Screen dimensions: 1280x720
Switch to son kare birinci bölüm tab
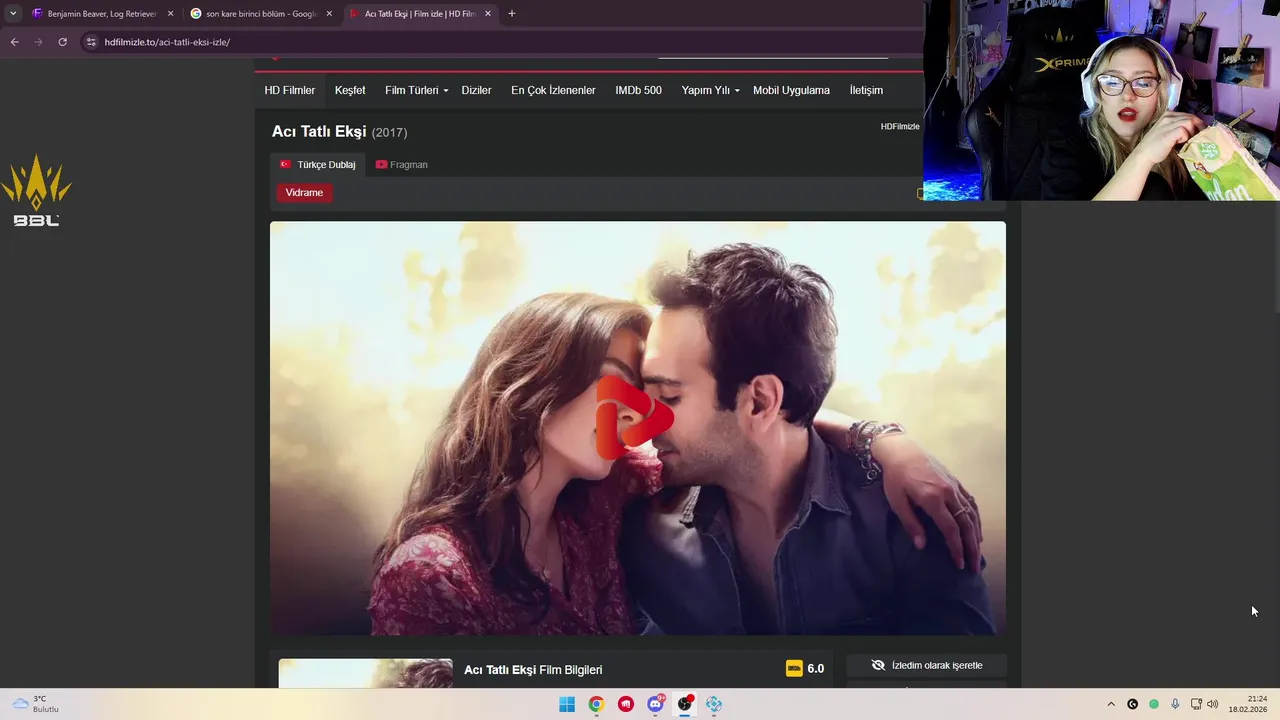pos(261,14)
